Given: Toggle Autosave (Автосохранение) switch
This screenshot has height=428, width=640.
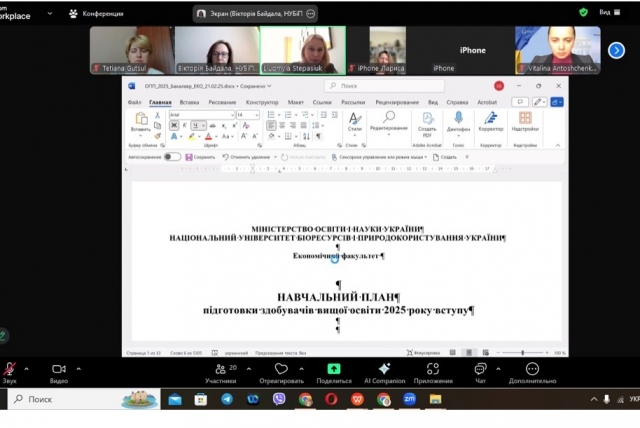Looking at the screenshot, I should tap(172, 157).
